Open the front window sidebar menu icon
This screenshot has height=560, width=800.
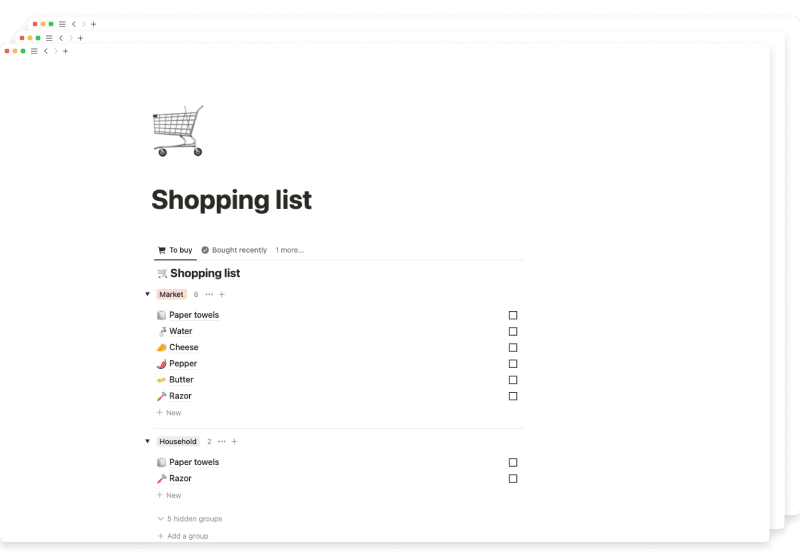34,51
